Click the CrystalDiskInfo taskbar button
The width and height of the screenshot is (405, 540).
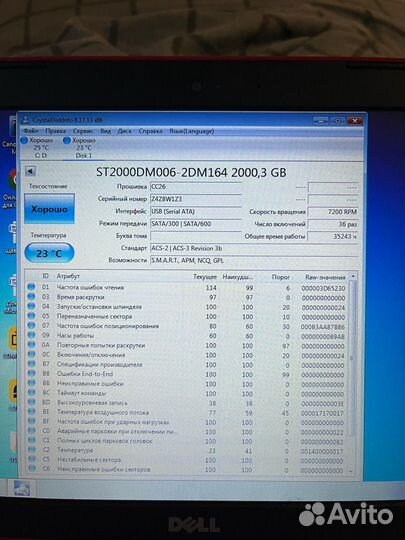[22, 488]
